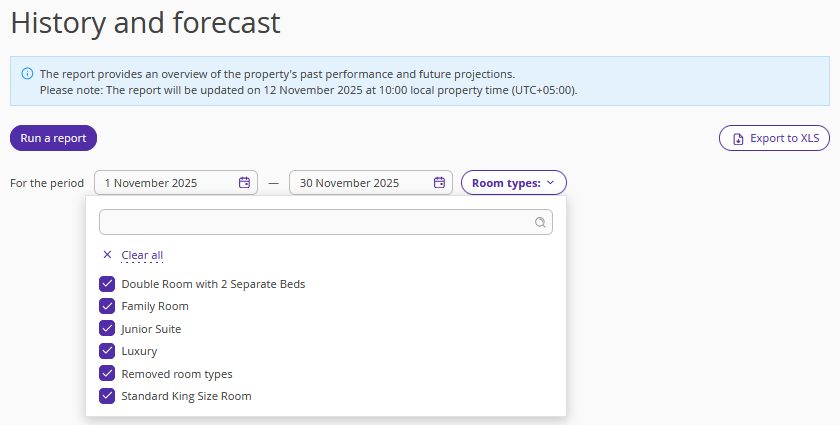Open the 30 November 2025 date field
This screenshot has height=425, width=840.
coord(360,183)
